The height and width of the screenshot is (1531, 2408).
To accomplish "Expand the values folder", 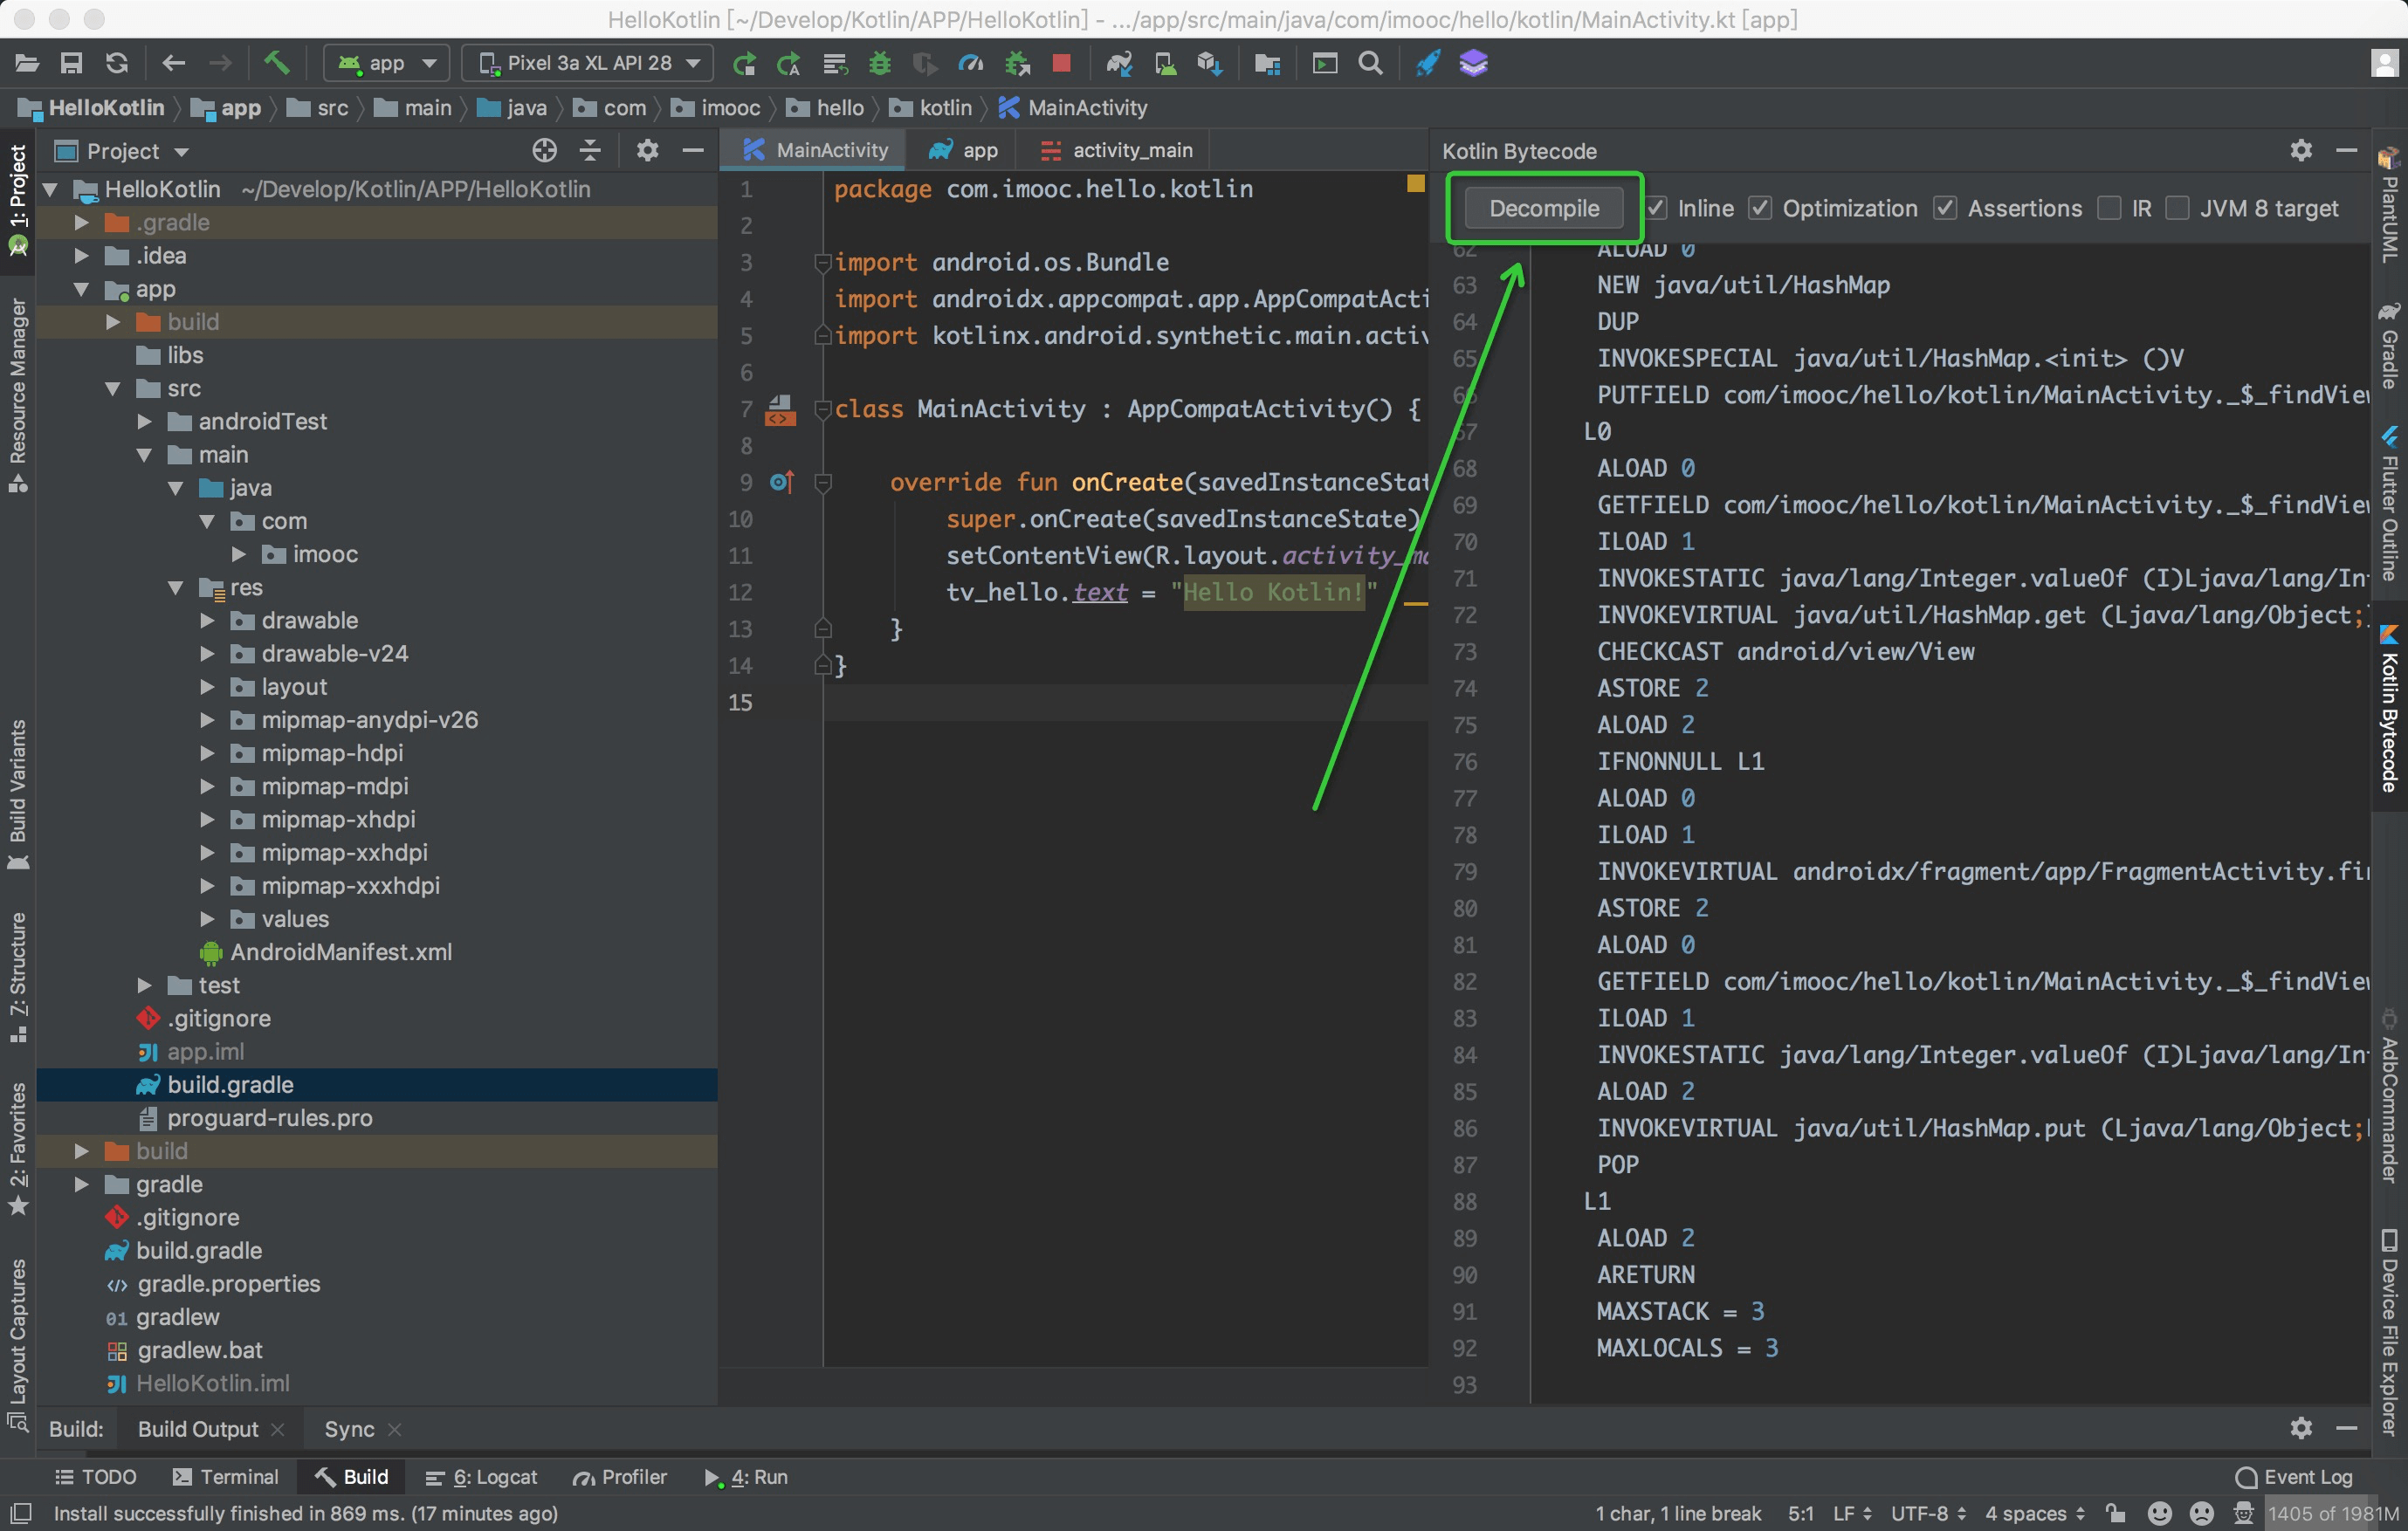I will pos(207,919).
